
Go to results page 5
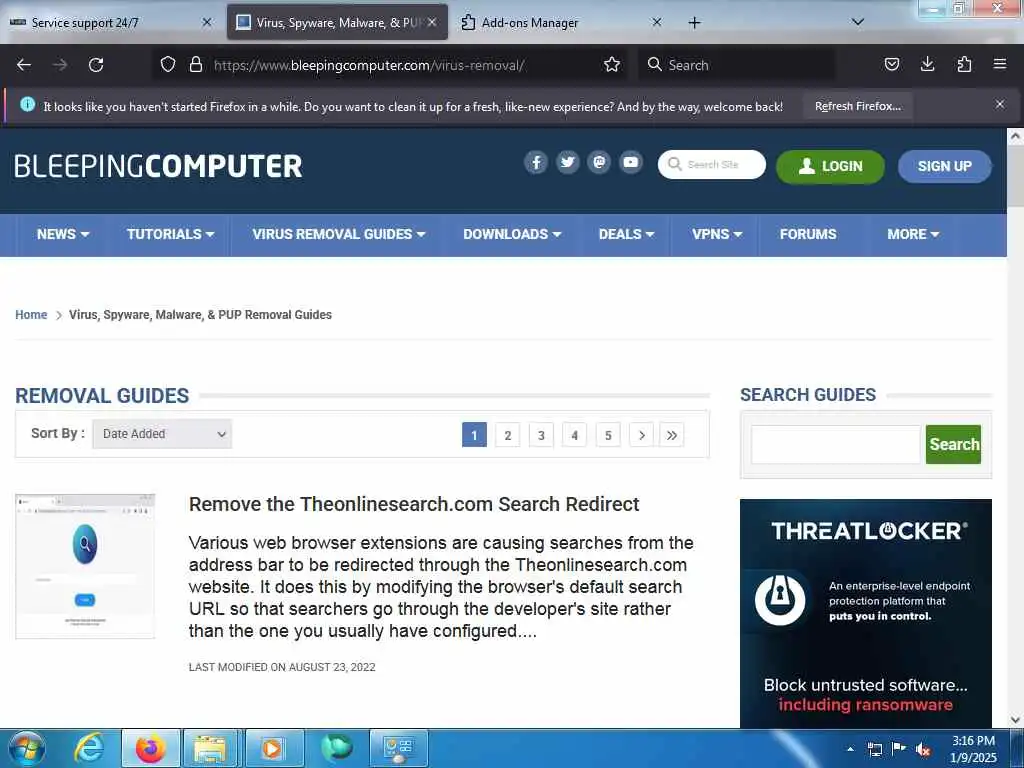[608, 435]
